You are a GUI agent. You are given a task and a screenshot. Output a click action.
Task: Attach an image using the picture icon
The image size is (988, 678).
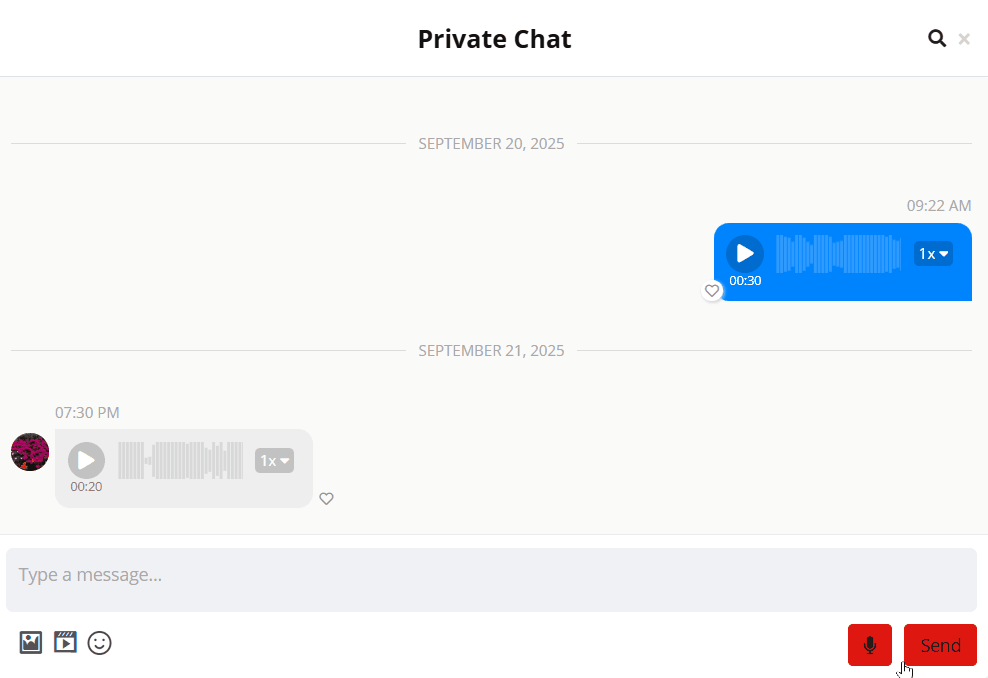31,642
